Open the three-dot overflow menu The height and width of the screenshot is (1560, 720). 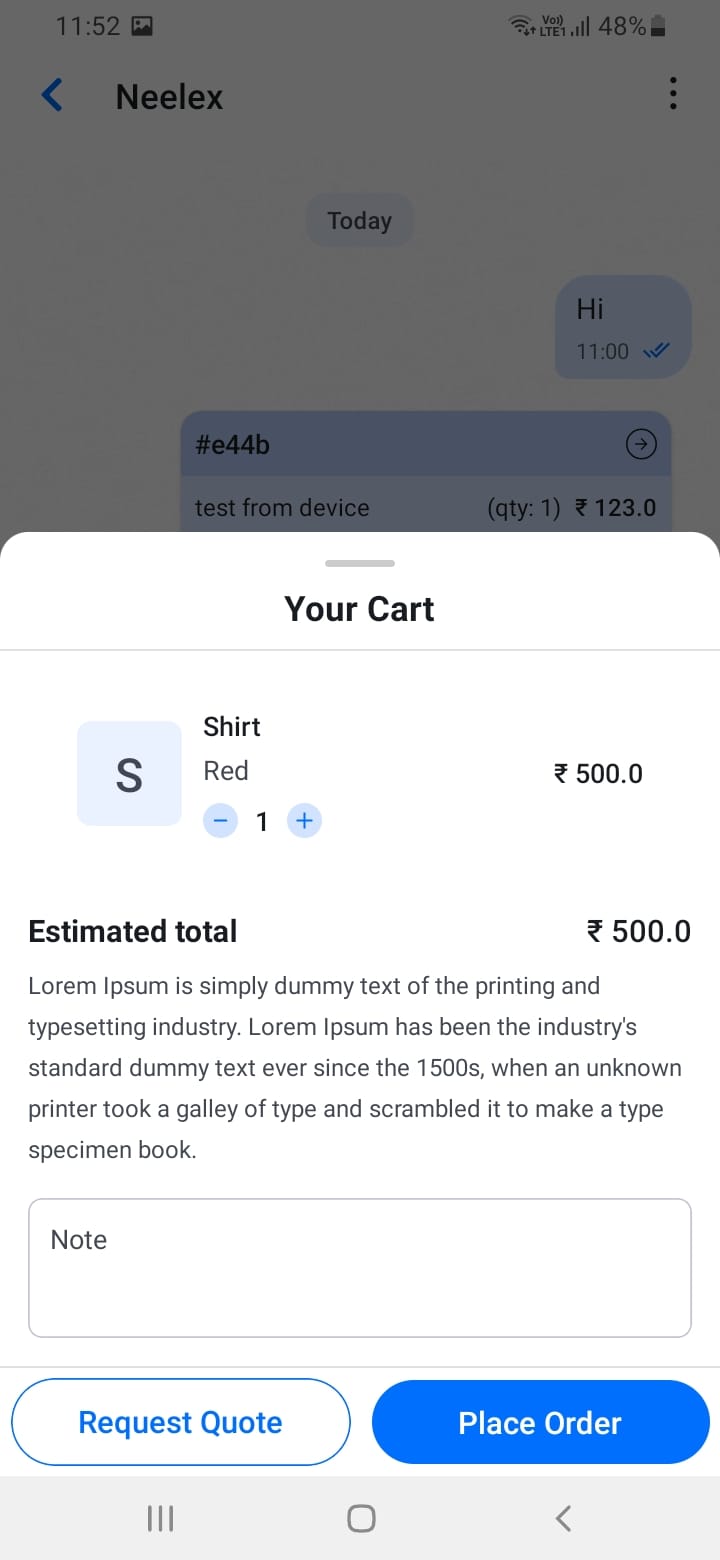tap(673, 94)
